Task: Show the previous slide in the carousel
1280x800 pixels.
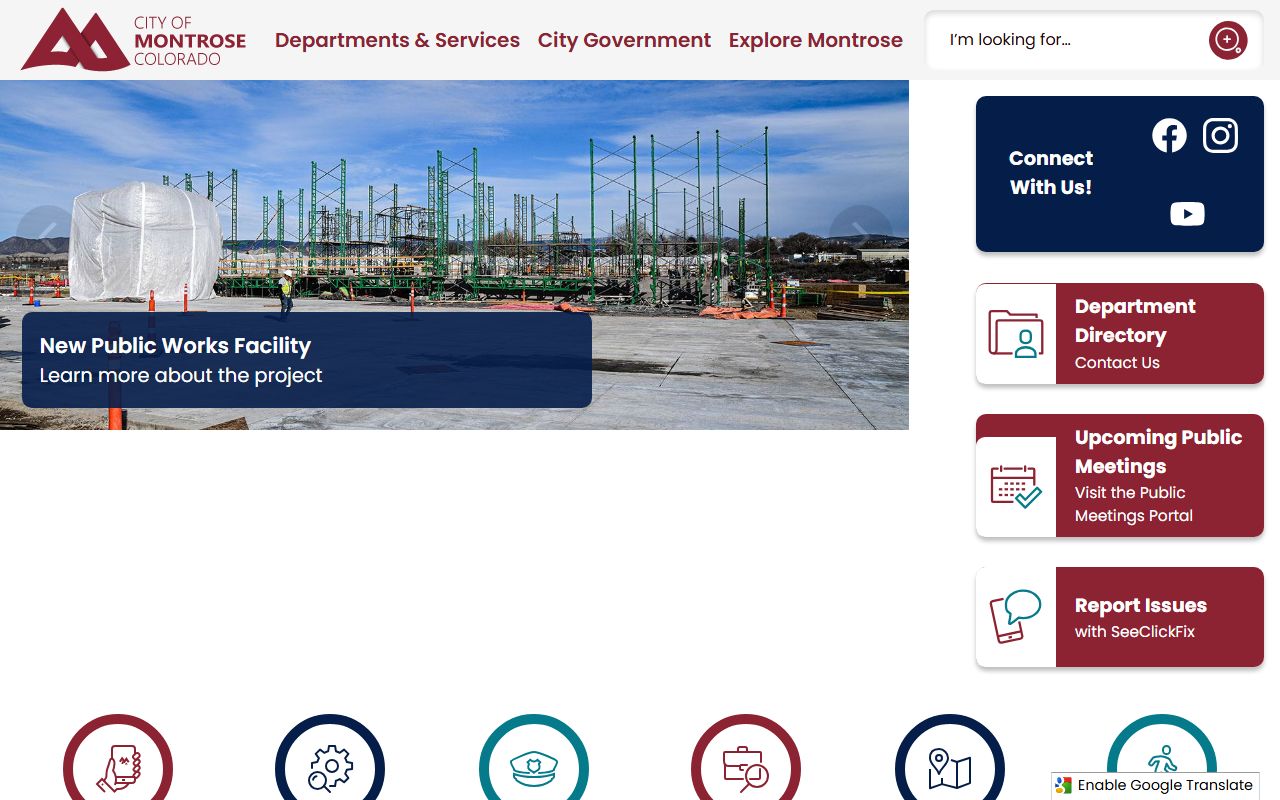Action: pos(46,236)
